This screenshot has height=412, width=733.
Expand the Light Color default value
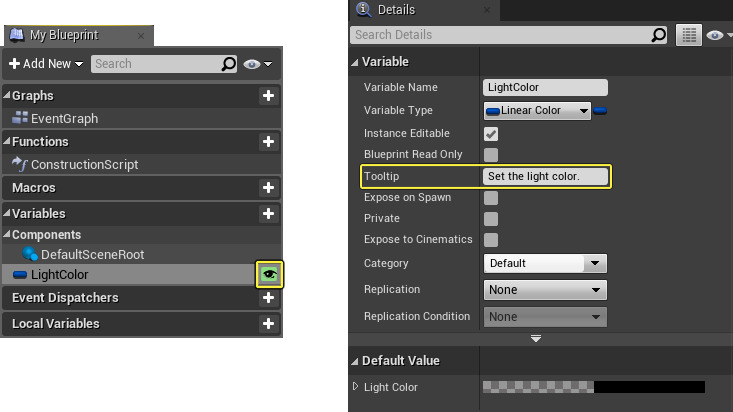tap(355, 387)
